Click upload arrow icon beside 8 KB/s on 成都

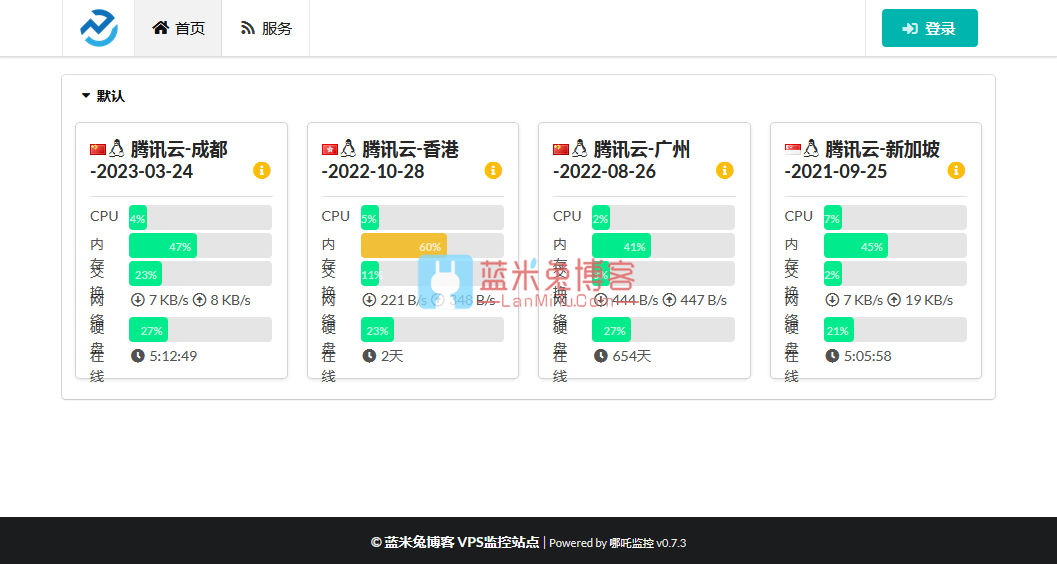coord(200,300)
